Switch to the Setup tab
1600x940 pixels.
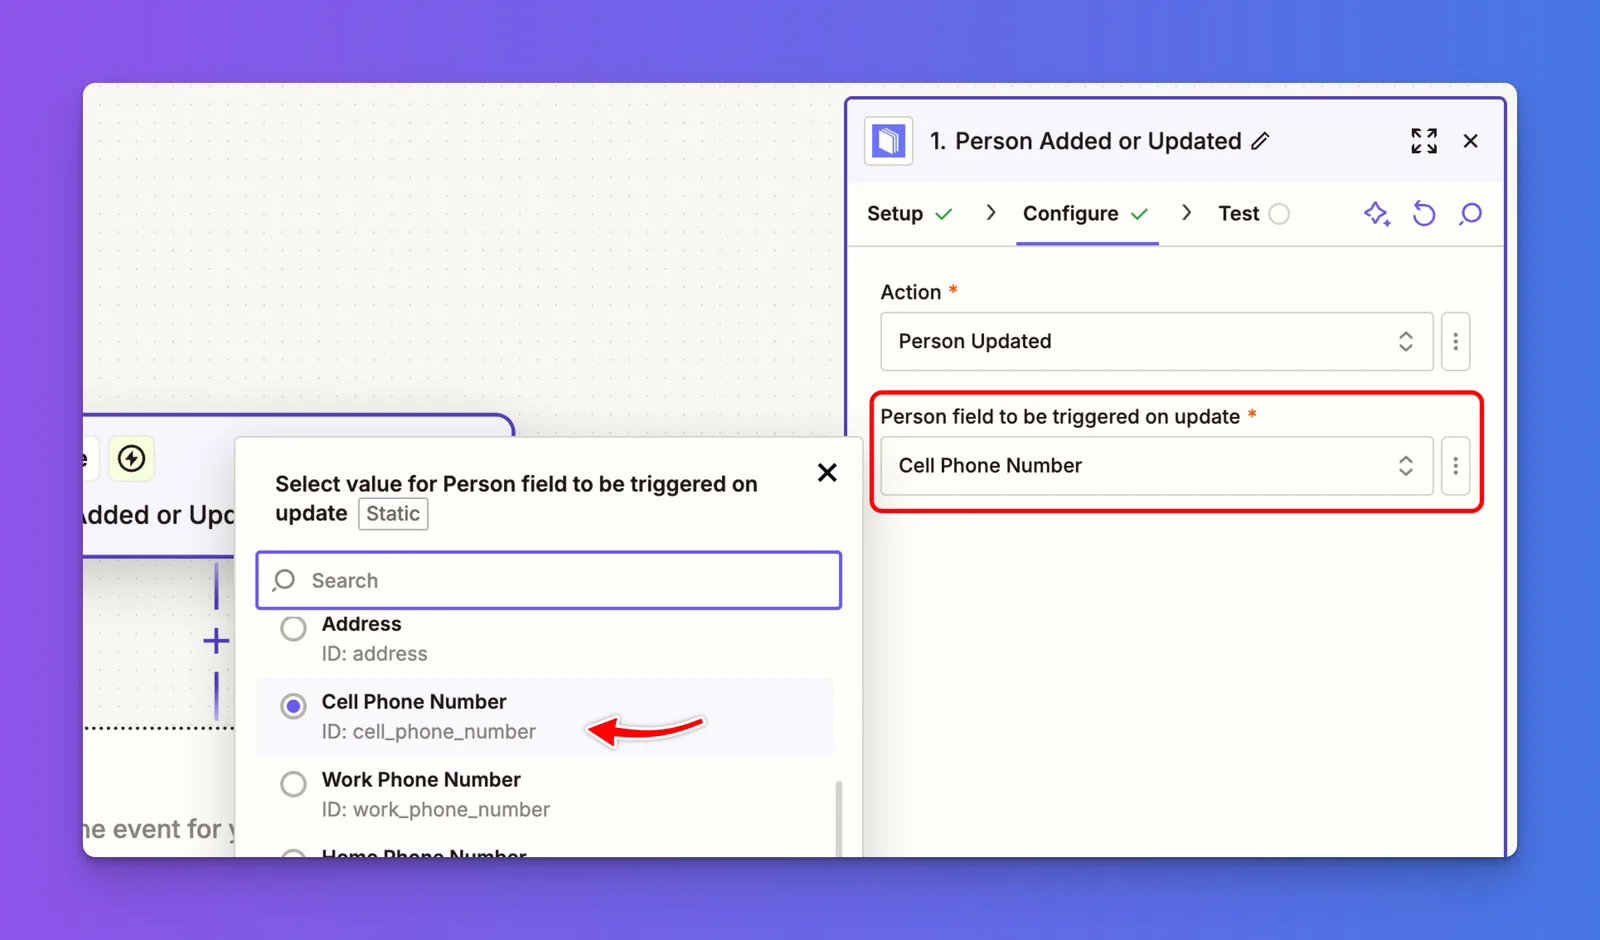[x=909, y=214]
